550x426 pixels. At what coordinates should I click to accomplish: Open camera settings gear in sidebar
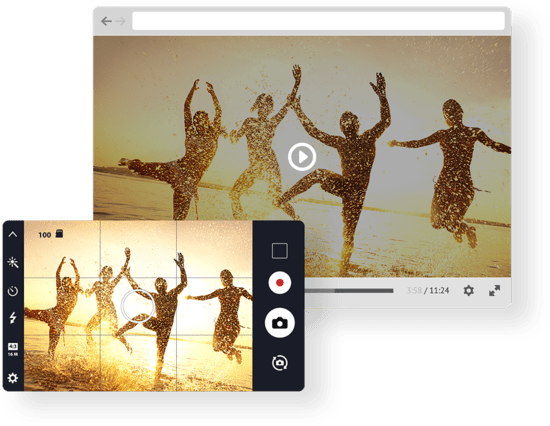tap(13, 378)
